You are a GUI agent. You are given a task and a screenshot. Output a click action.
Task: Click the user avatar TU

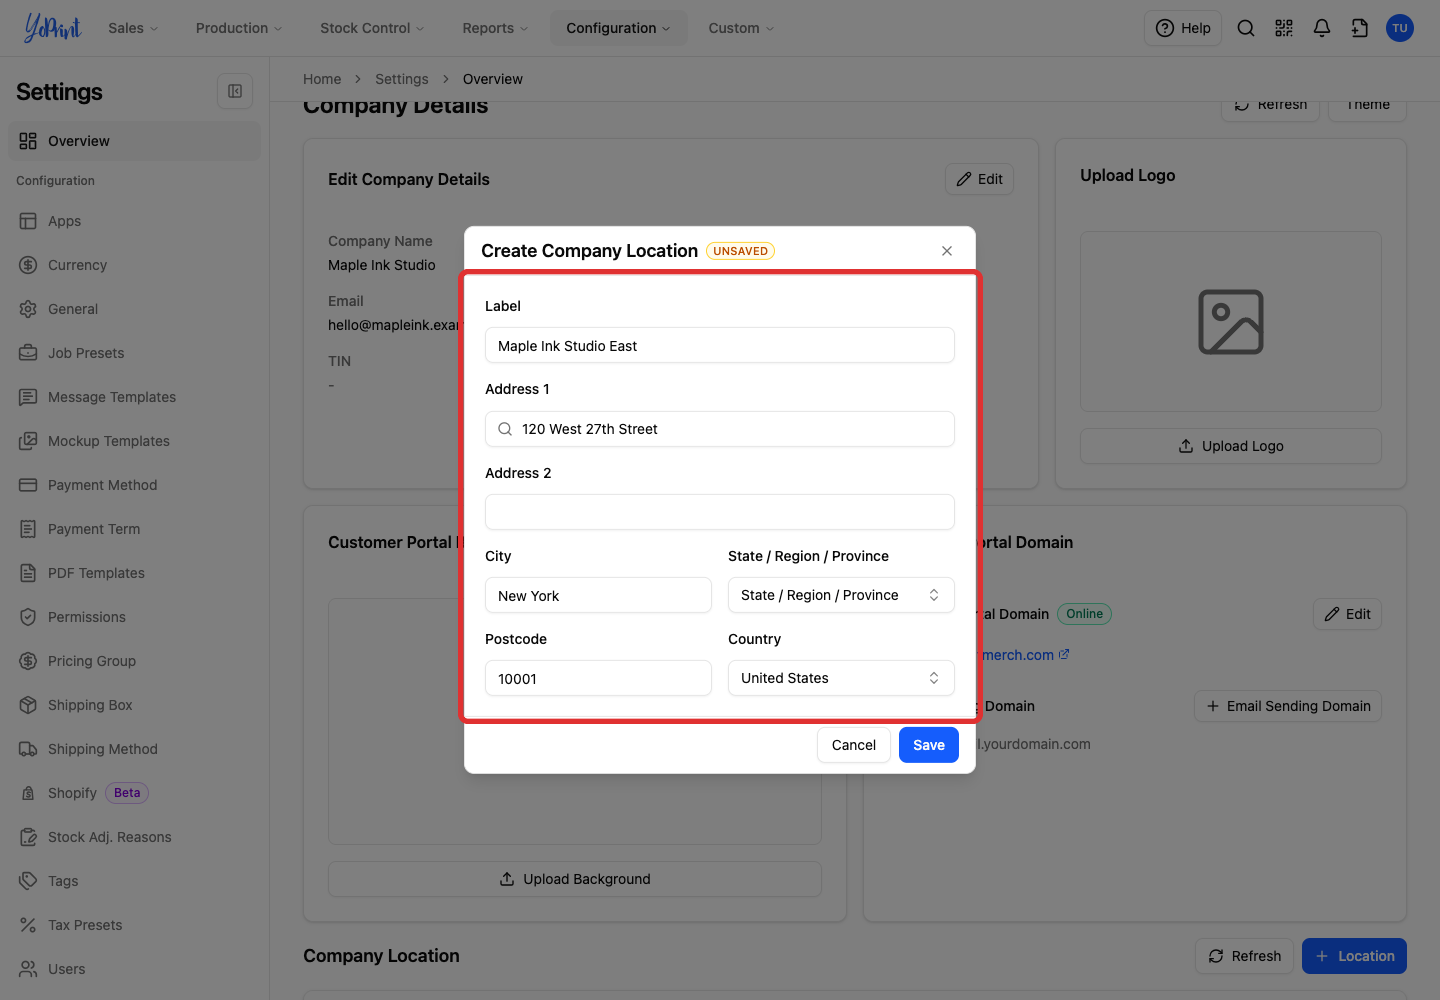click(x=1400, y=28)
